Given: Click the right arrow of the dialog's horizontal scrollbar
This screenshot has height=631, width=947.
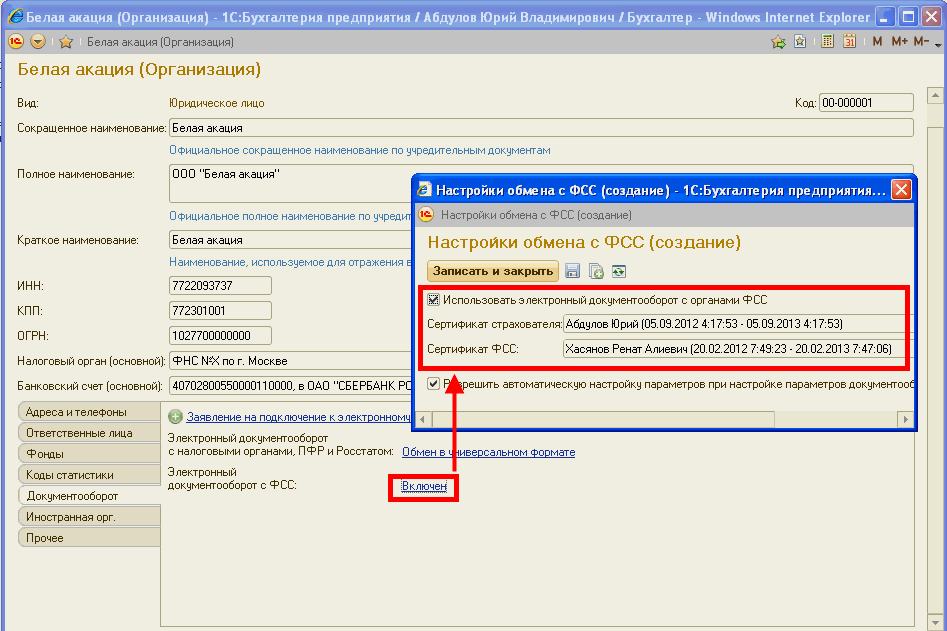Looking at the screenshot, I should point(905,419).
